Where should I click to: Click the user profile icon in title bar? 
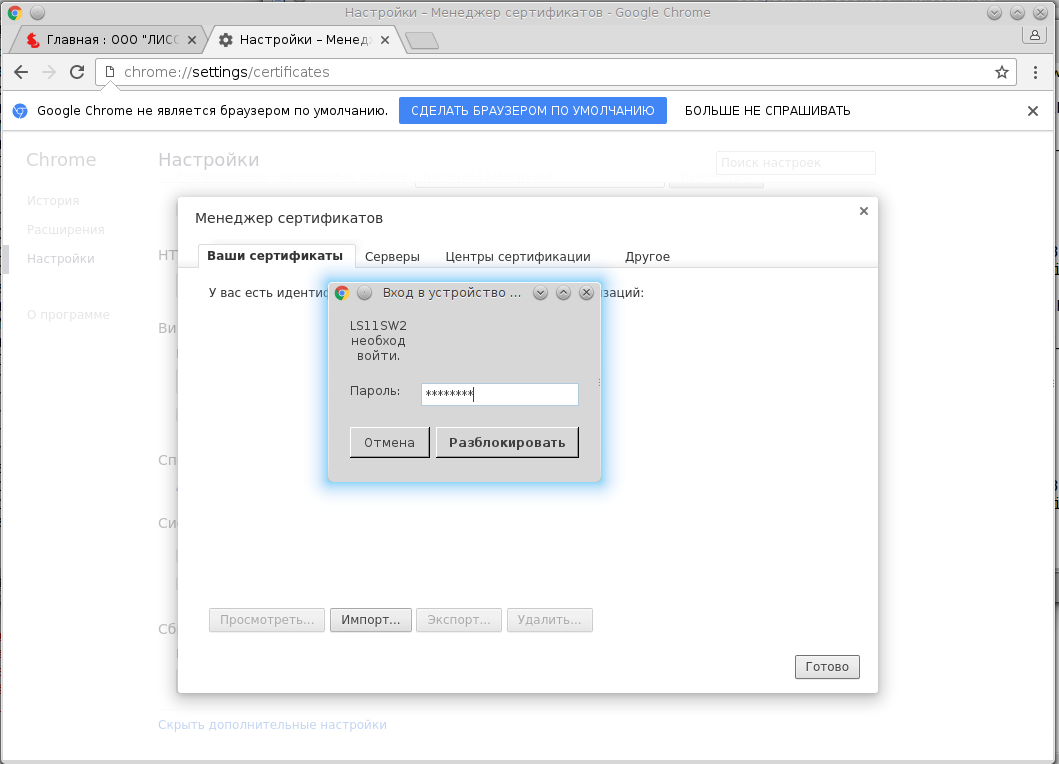coord(1034,36)
